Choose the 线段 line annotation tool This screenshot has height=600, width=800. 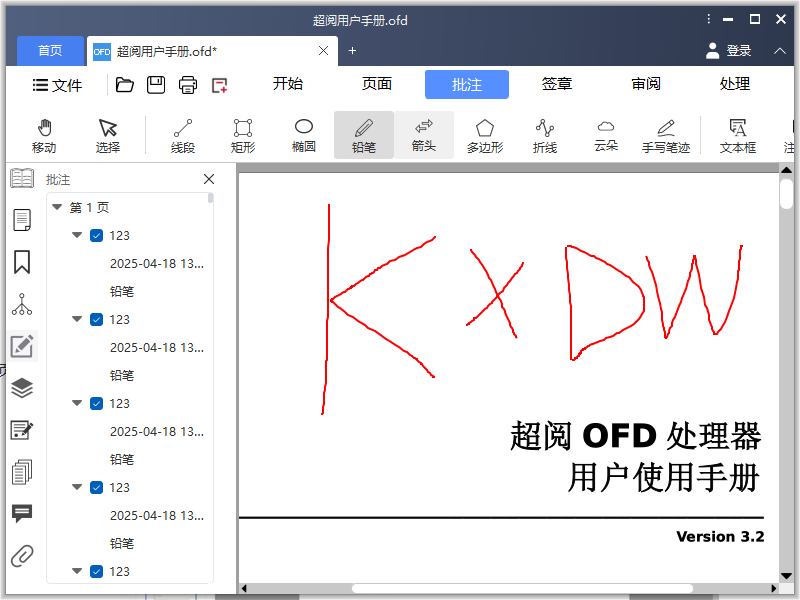183,136
